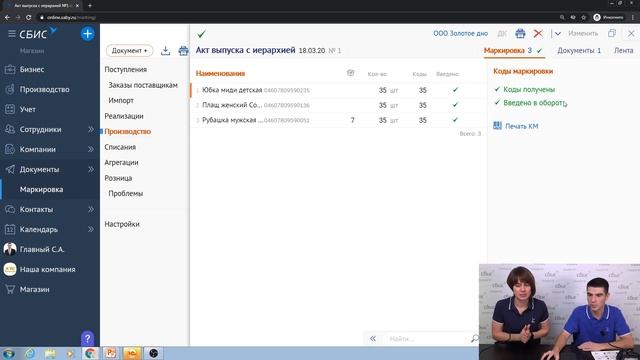Click the help question mark icon
The width and height of the screenshot is (640, 360).
click(87, 338)
